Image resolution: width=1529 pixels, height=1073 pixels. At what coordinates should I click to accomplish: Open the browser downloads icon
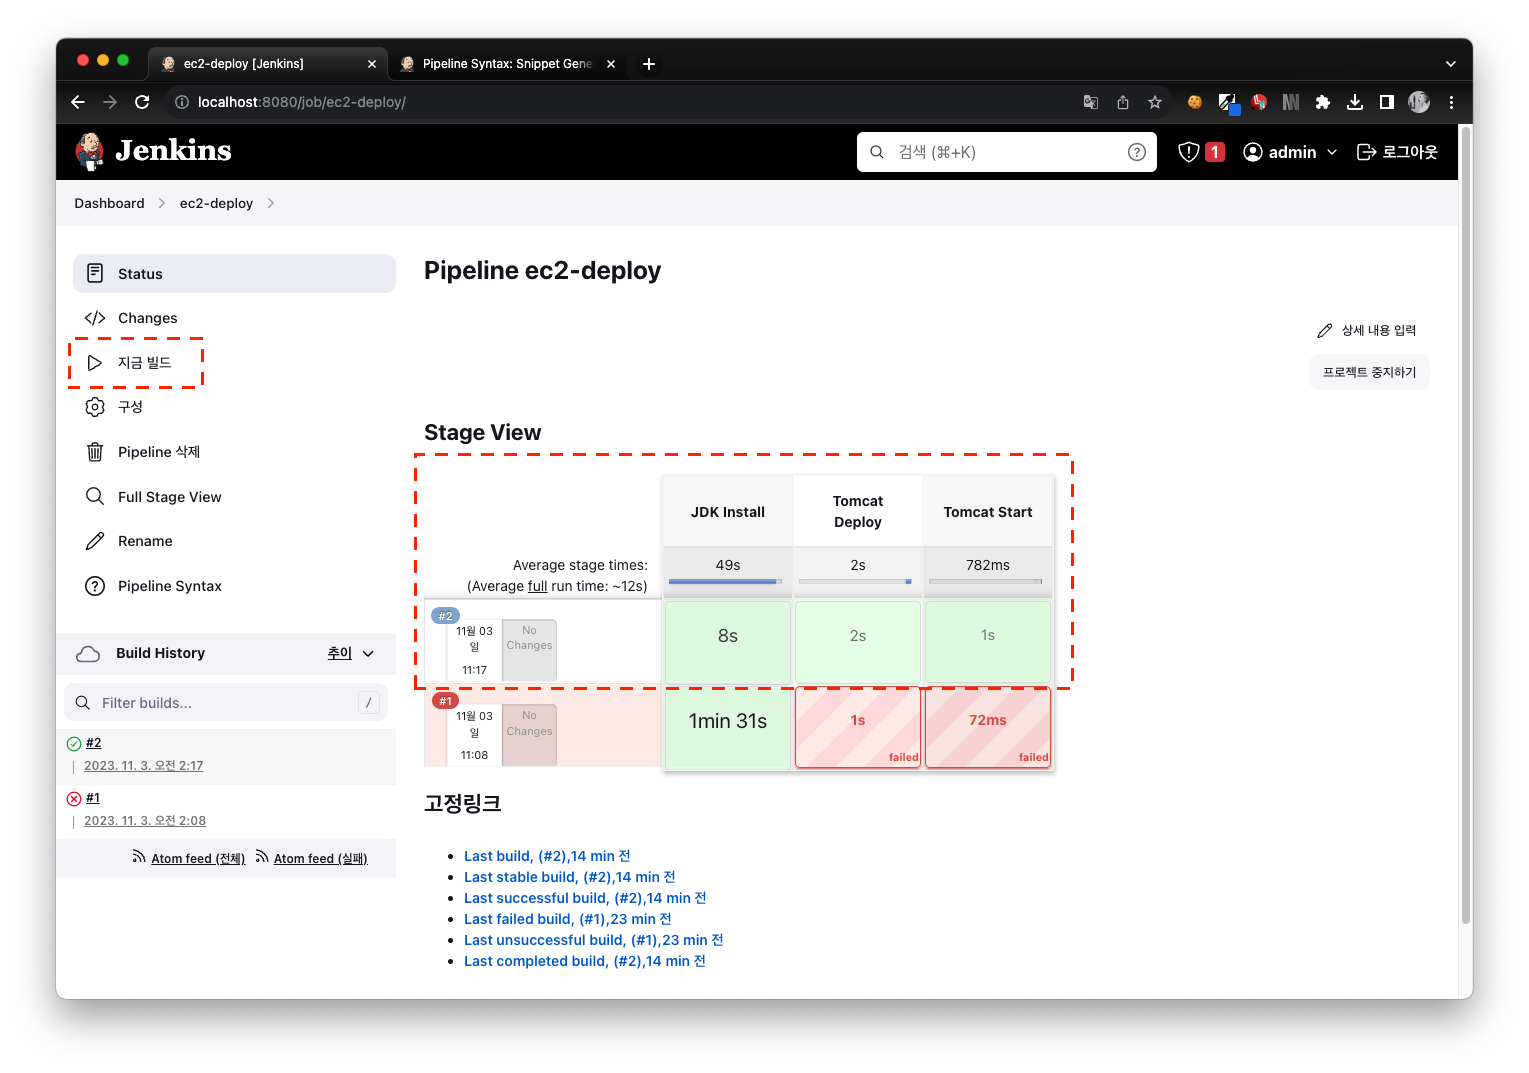[1355, 102]
